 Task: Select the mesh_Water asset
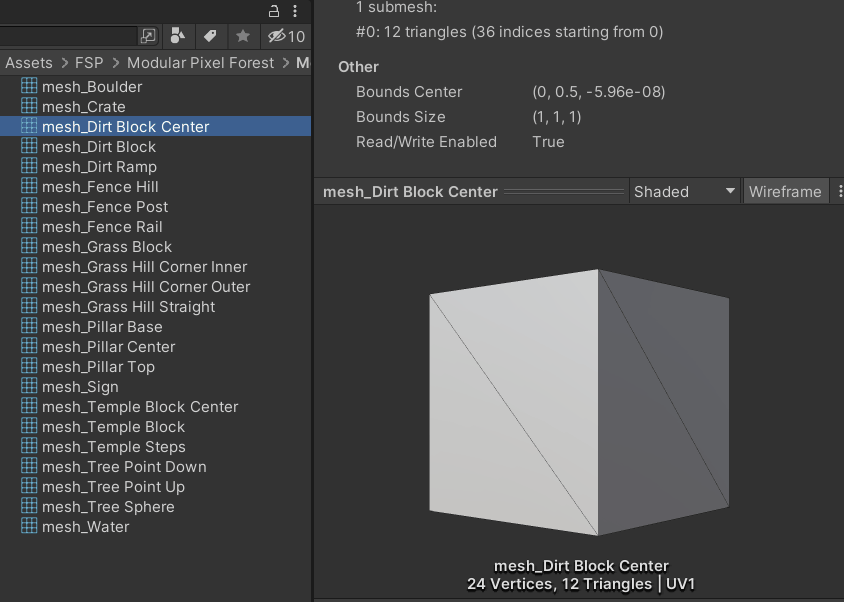(x=156, y=527)
